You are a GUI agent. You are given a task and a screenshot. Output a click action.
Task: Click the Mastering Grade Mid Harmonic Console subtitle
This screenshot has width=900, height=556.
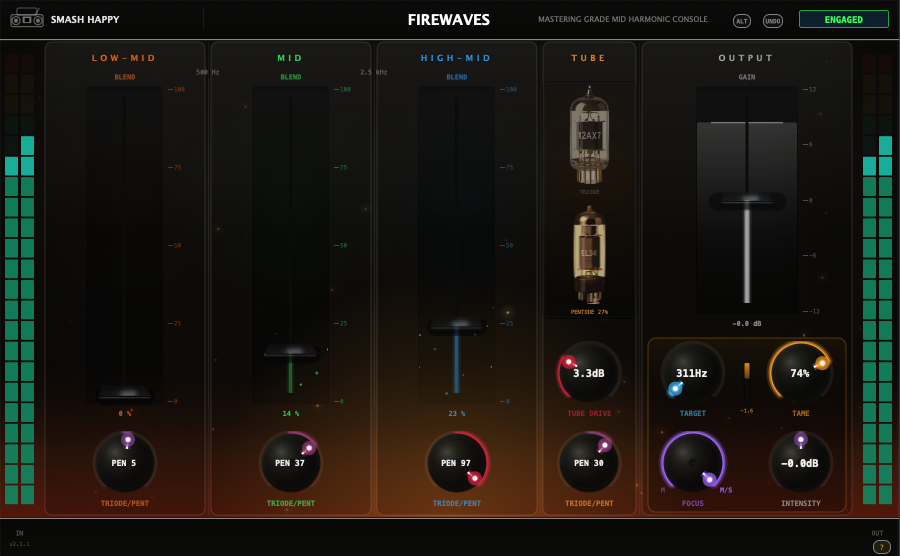pyautogui.click(x=623, y=19)
